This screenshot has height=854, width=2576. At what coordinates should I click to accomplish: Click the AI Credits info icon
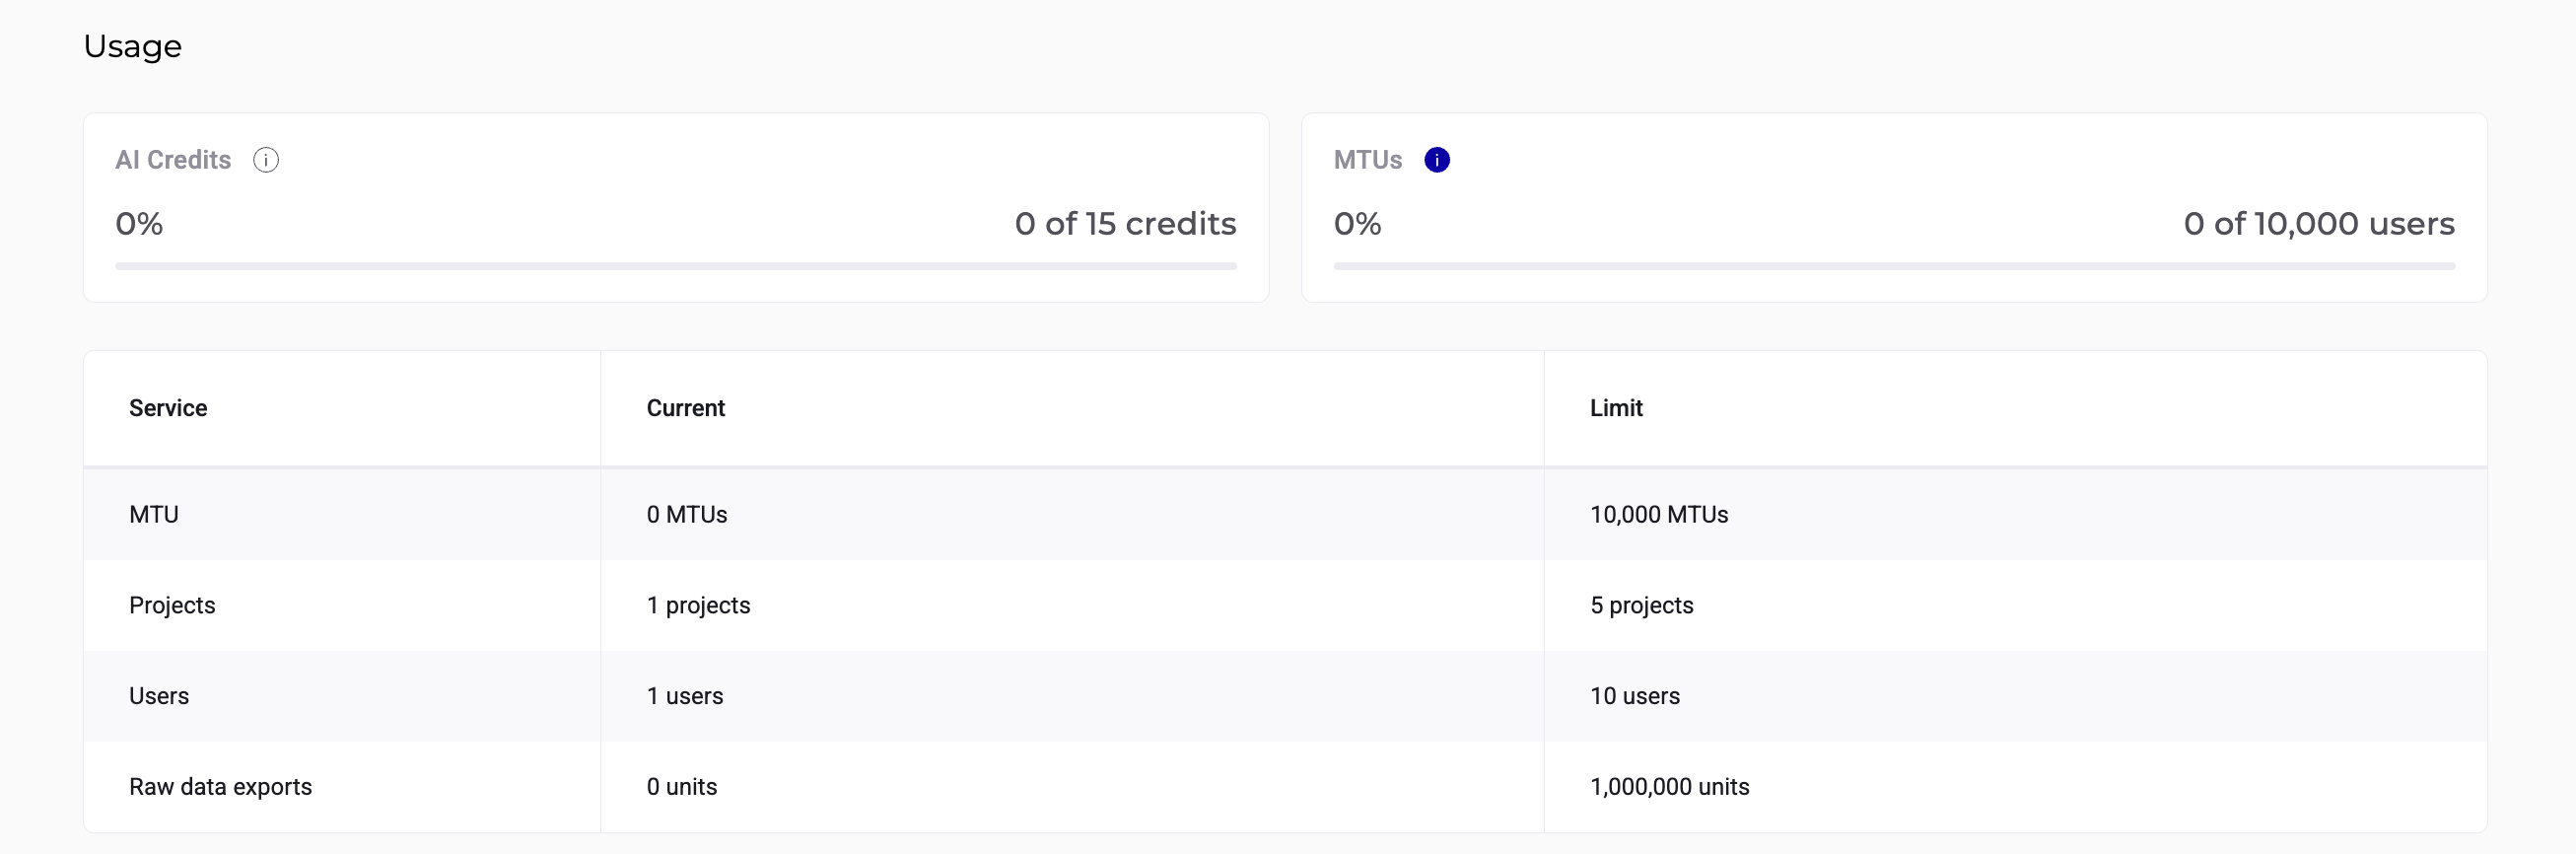coord(266,160)
